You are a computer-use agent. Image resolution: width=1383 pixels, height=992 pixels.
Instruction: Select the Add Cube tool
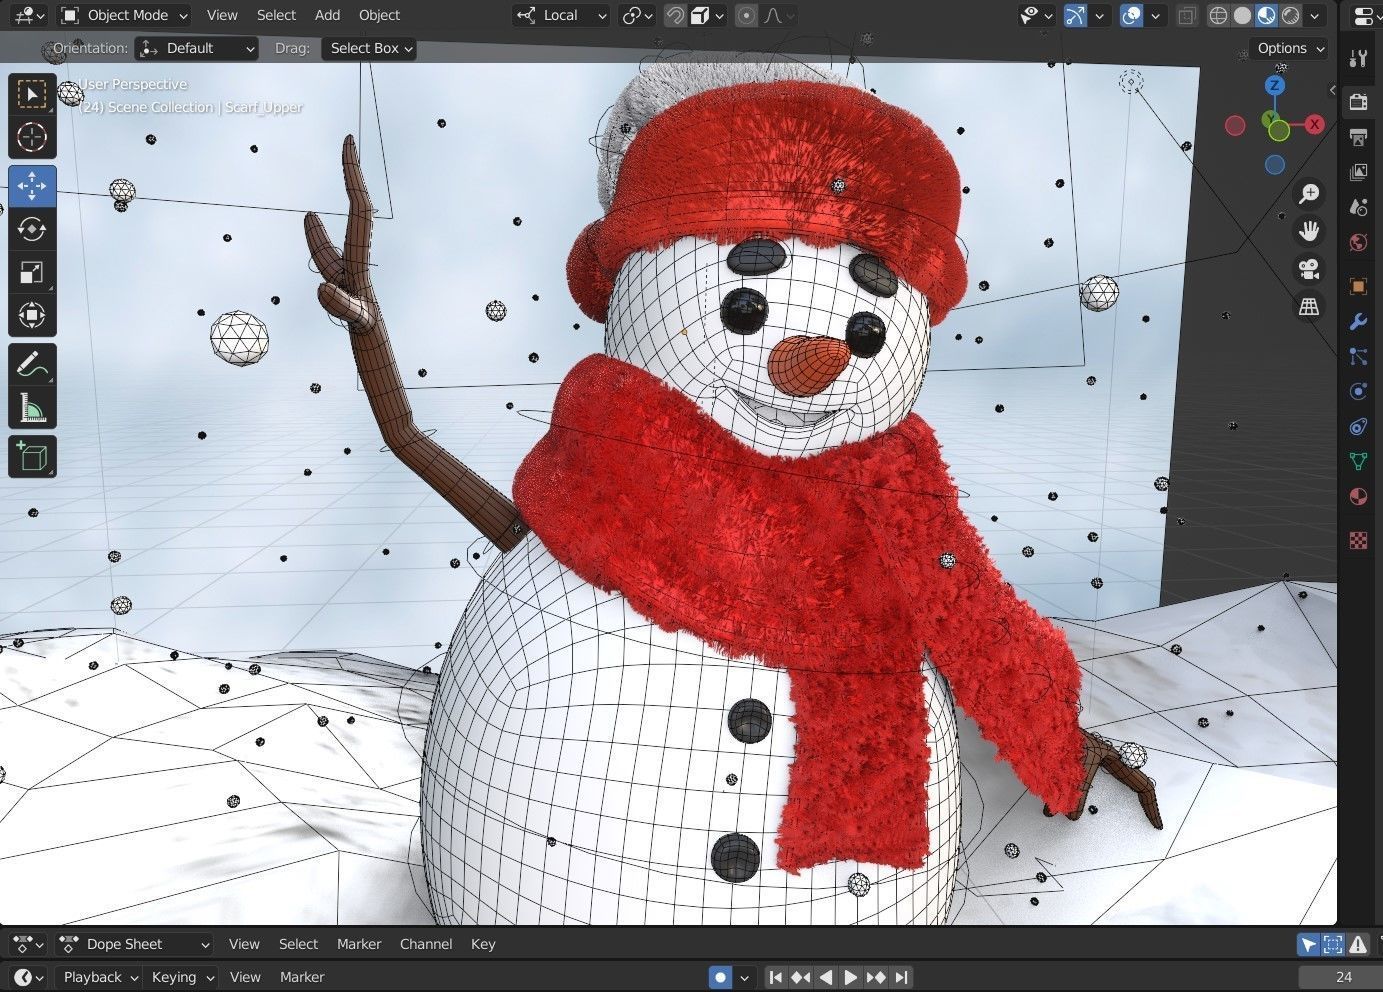[32, 456]
